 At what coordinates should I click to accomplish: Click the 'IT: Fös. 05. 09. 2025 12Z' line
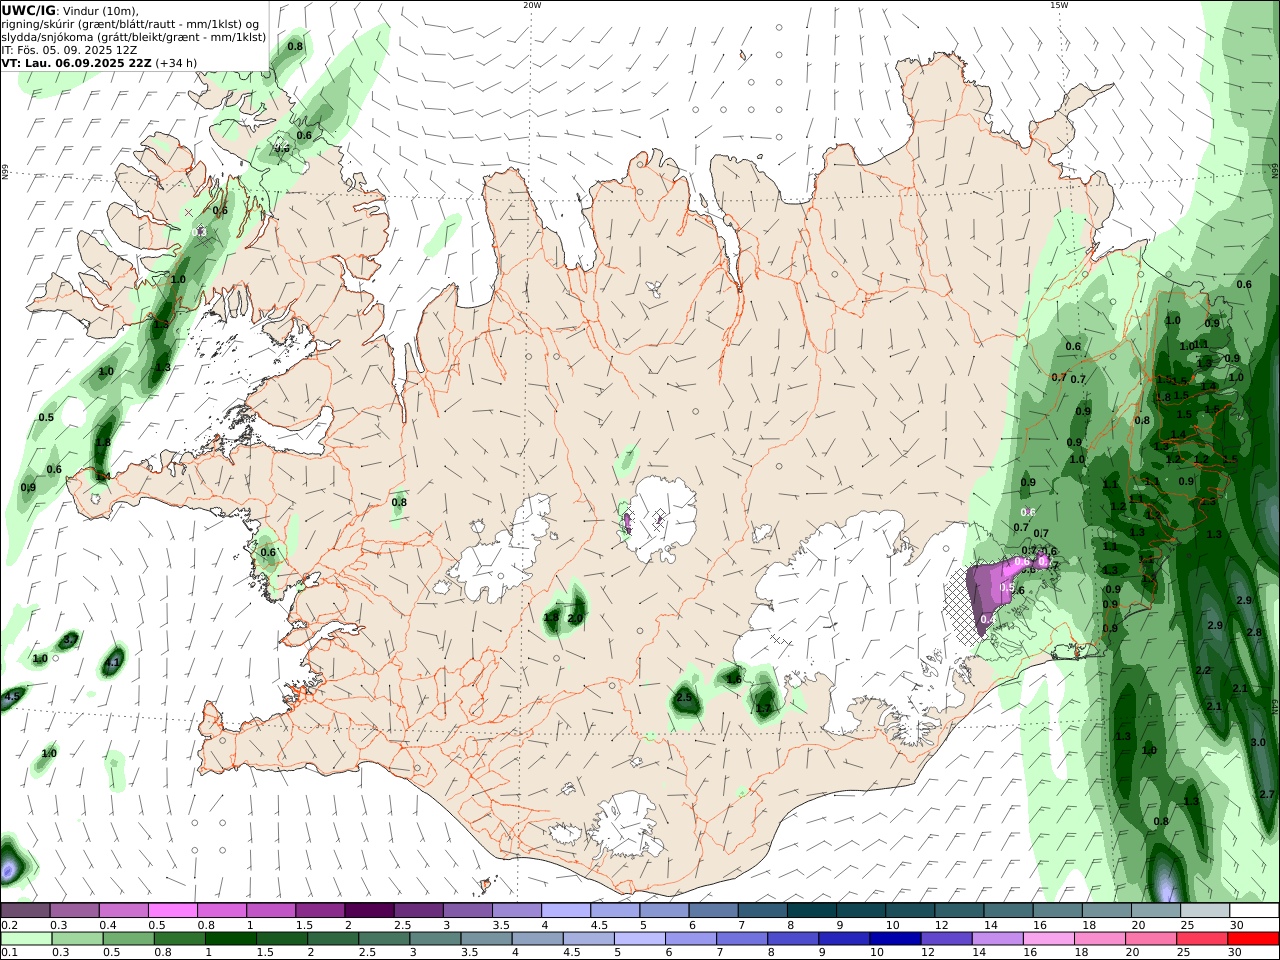69,49
